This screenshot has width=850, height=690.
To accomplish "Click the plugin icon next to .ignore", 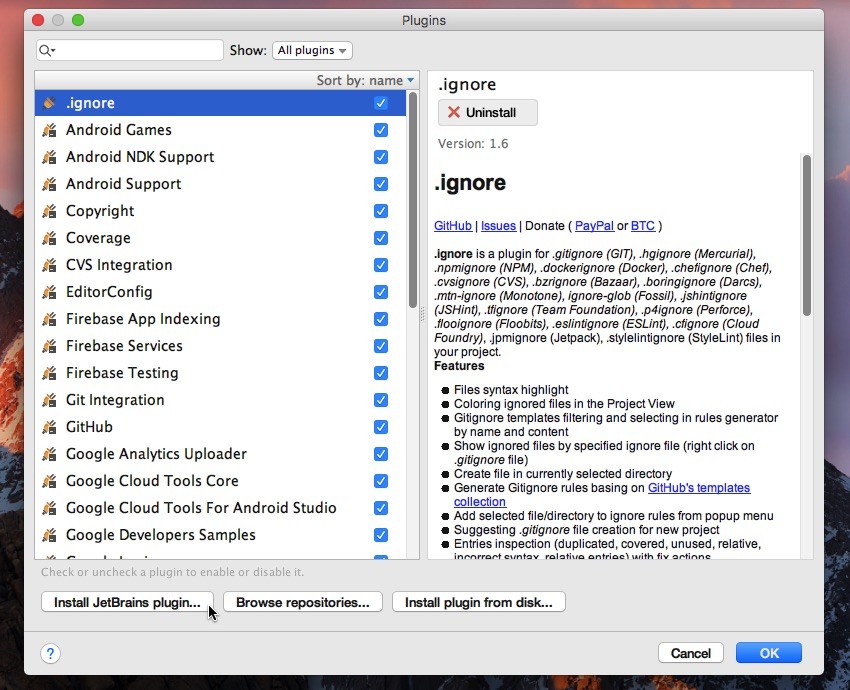I will click(49, 103).
